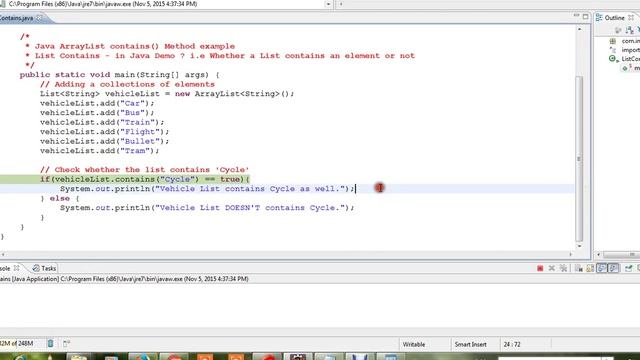Remove the launch with the gray X
This screenshot has height=360, width=640.
click(x=552, y=268)
